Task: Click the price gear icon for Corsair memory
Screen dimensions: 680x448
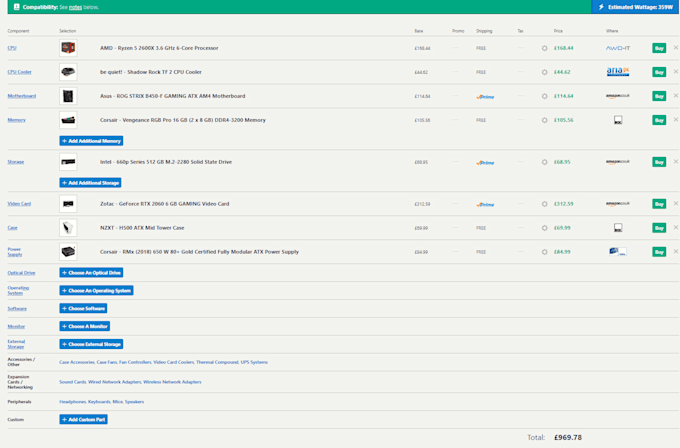Action: pos(544,120)
